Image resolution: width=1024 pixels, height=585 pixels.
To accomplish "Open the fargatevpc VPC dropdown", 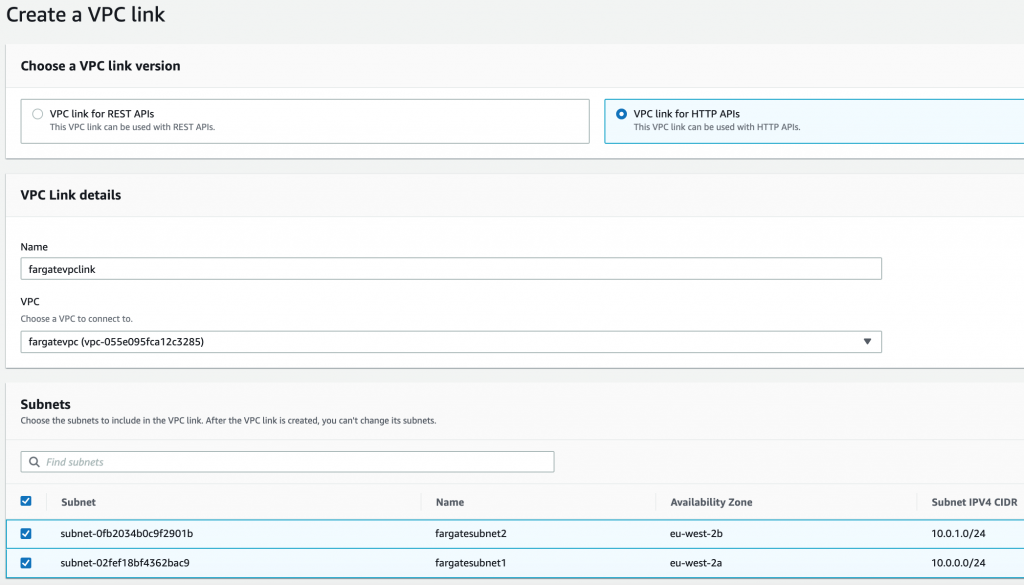I will coord(450,341).
